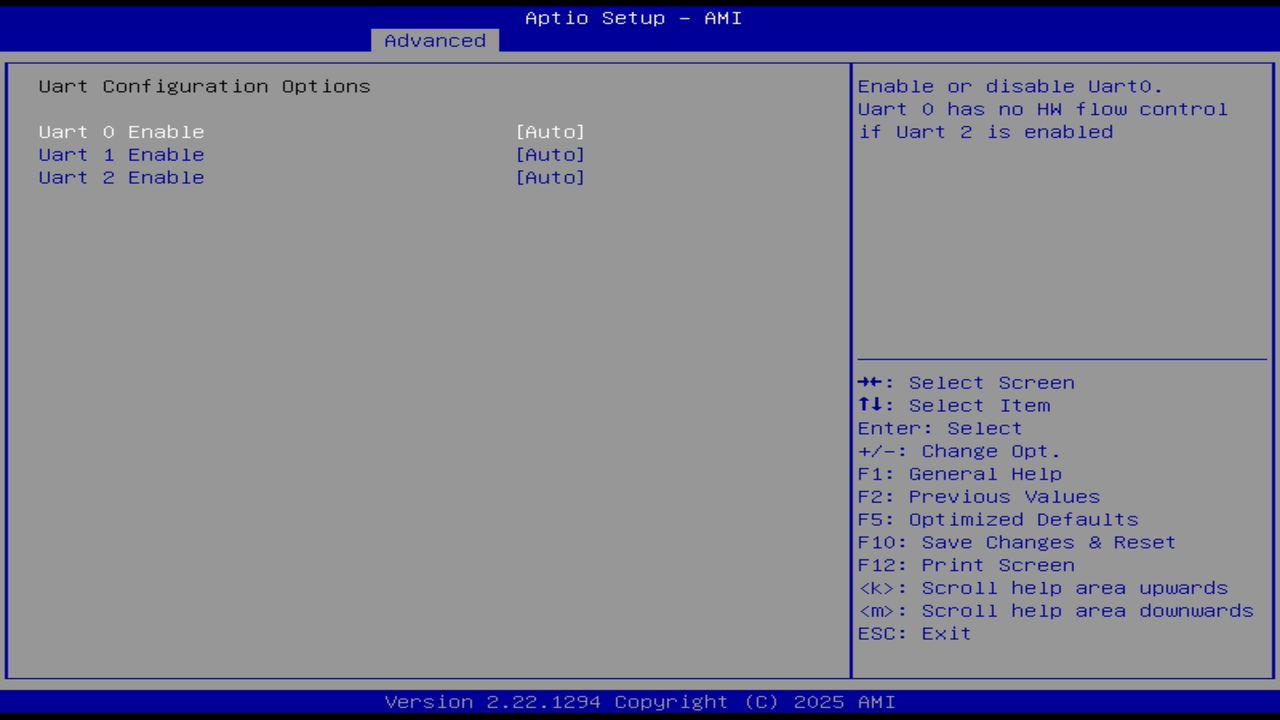Click the Uart0 help description text
The image size is (1280, 720).
pyautogui.click(x=1042, y=108)
